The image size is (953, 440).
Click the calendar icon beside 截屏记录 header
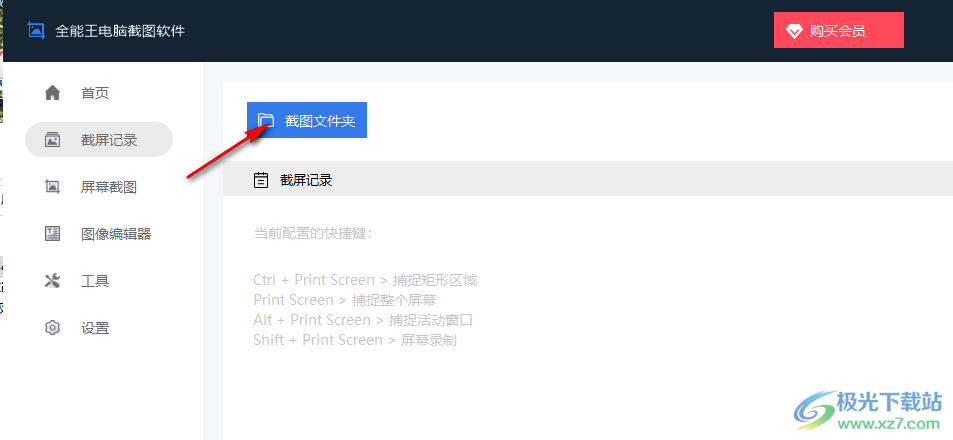coord(261,180)
